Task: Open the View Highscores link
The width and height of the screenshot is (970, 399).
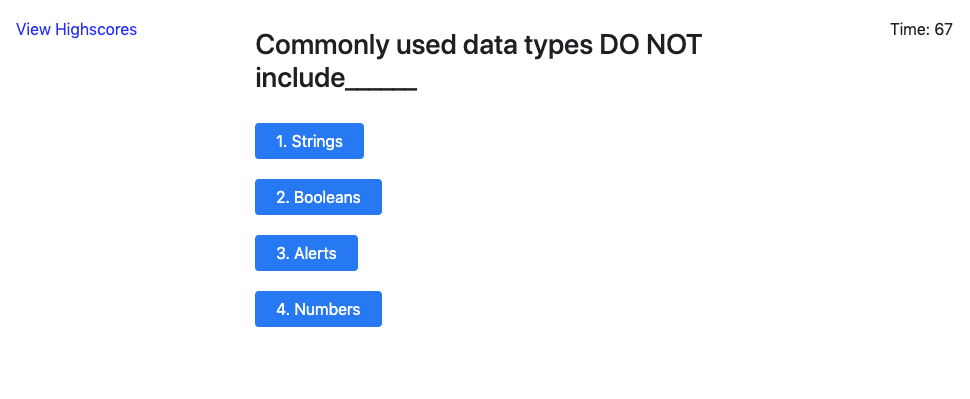Action: tap(76, 29)
